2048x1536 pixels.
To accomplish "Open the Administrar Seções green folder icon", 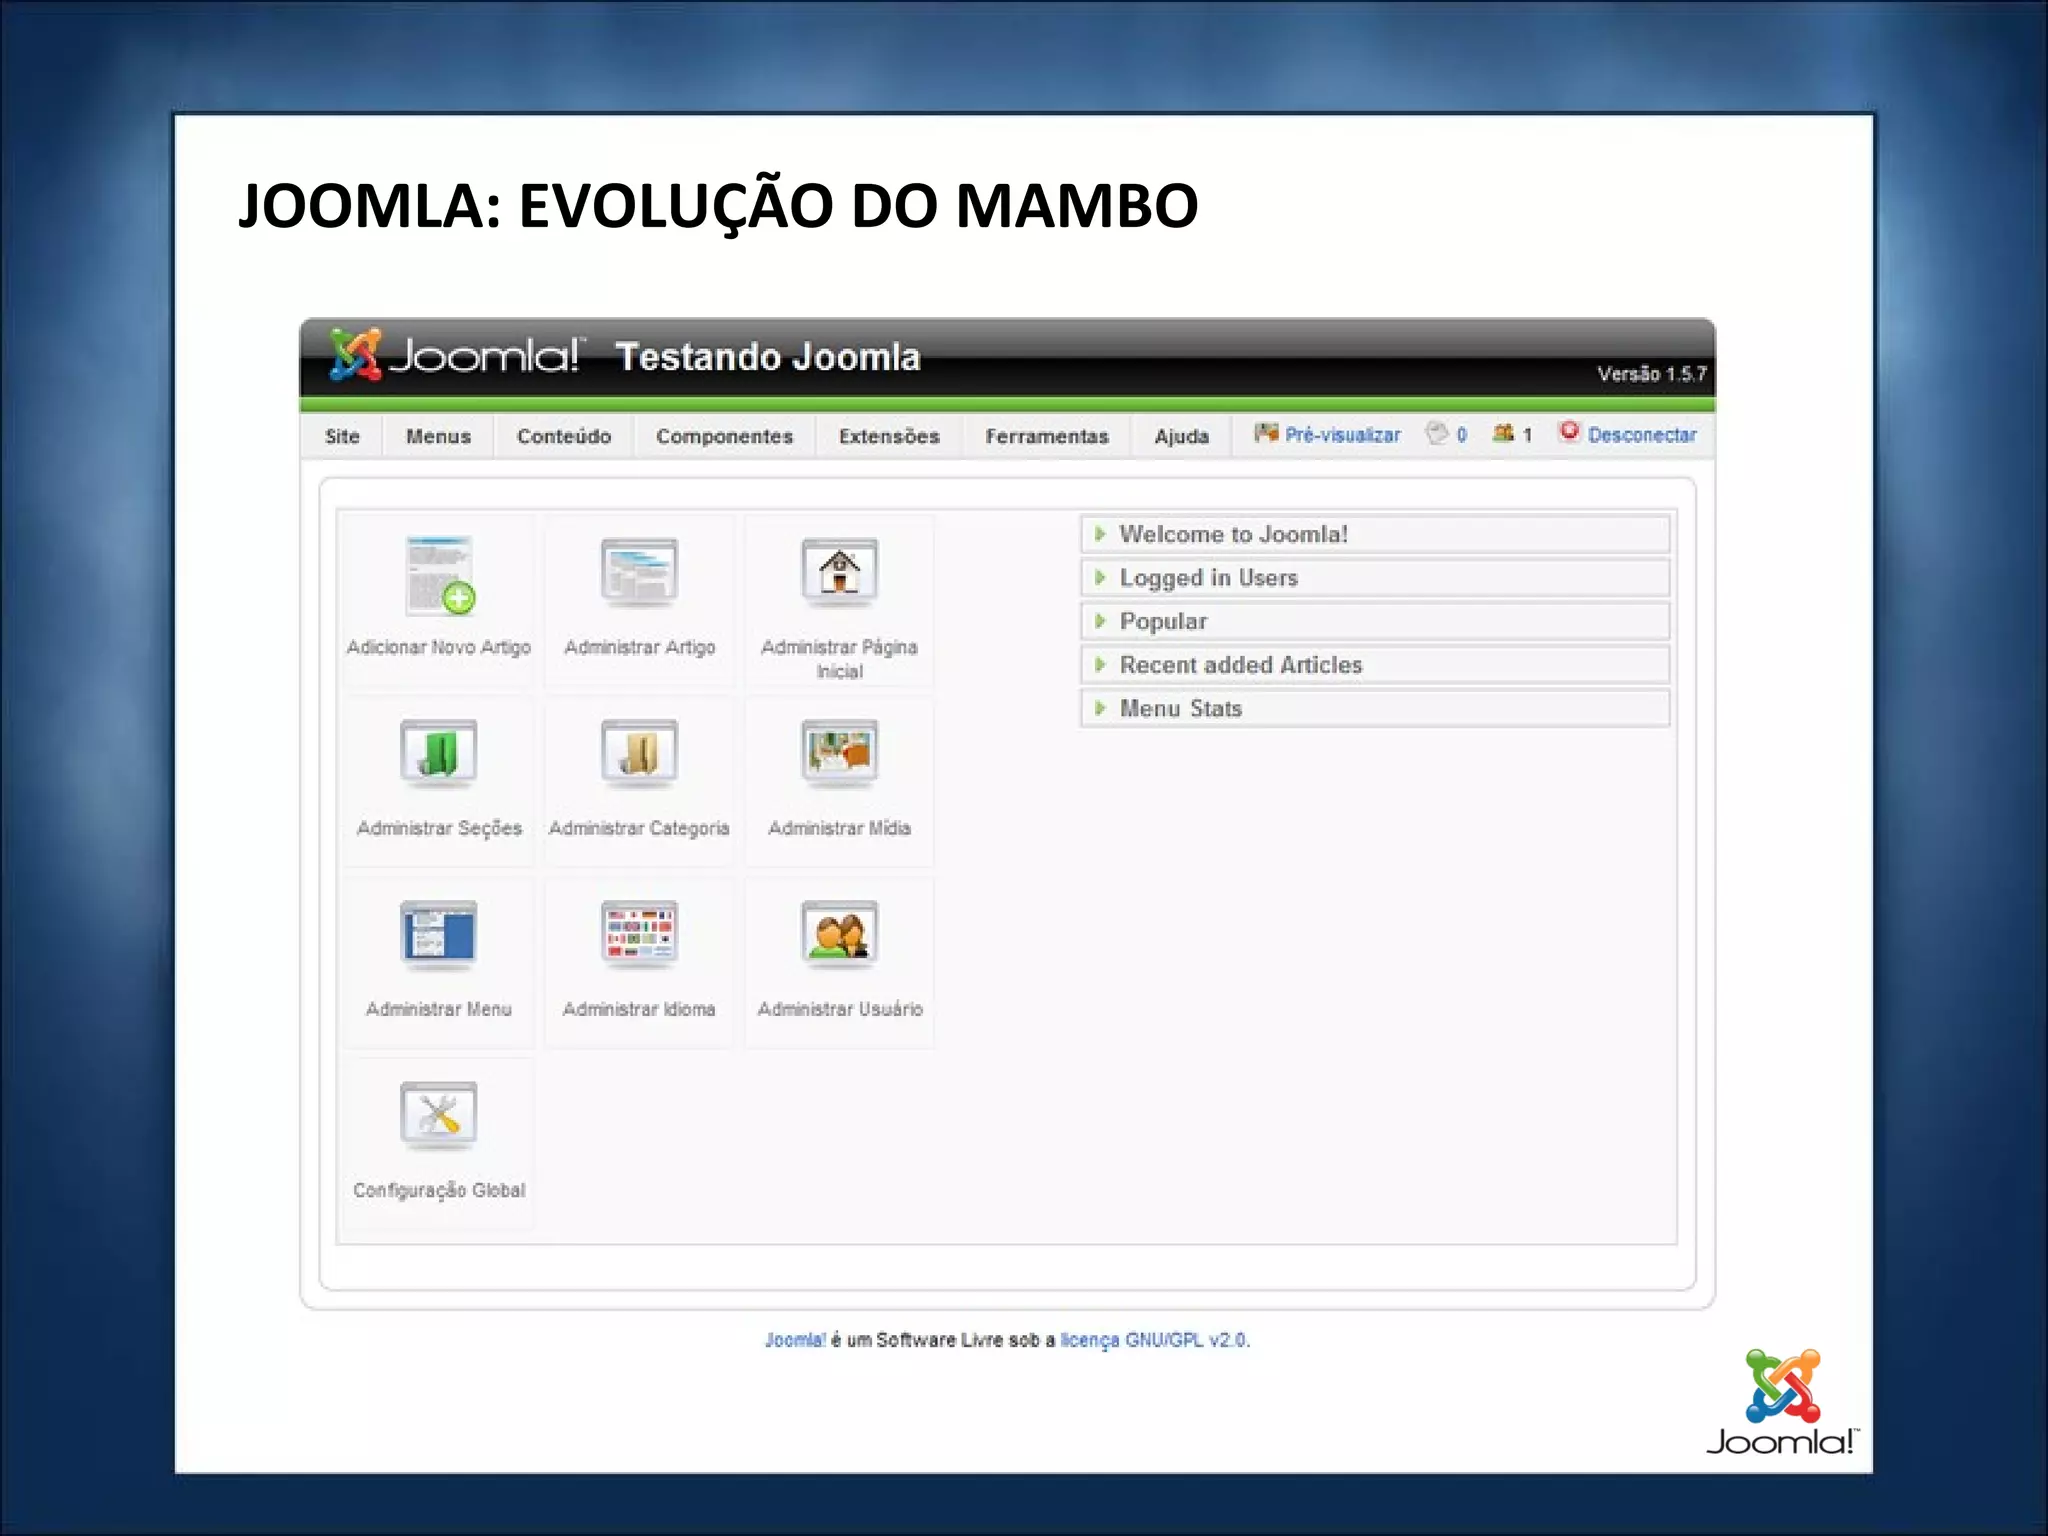I will pyautogui.click(x=438, y=752).
